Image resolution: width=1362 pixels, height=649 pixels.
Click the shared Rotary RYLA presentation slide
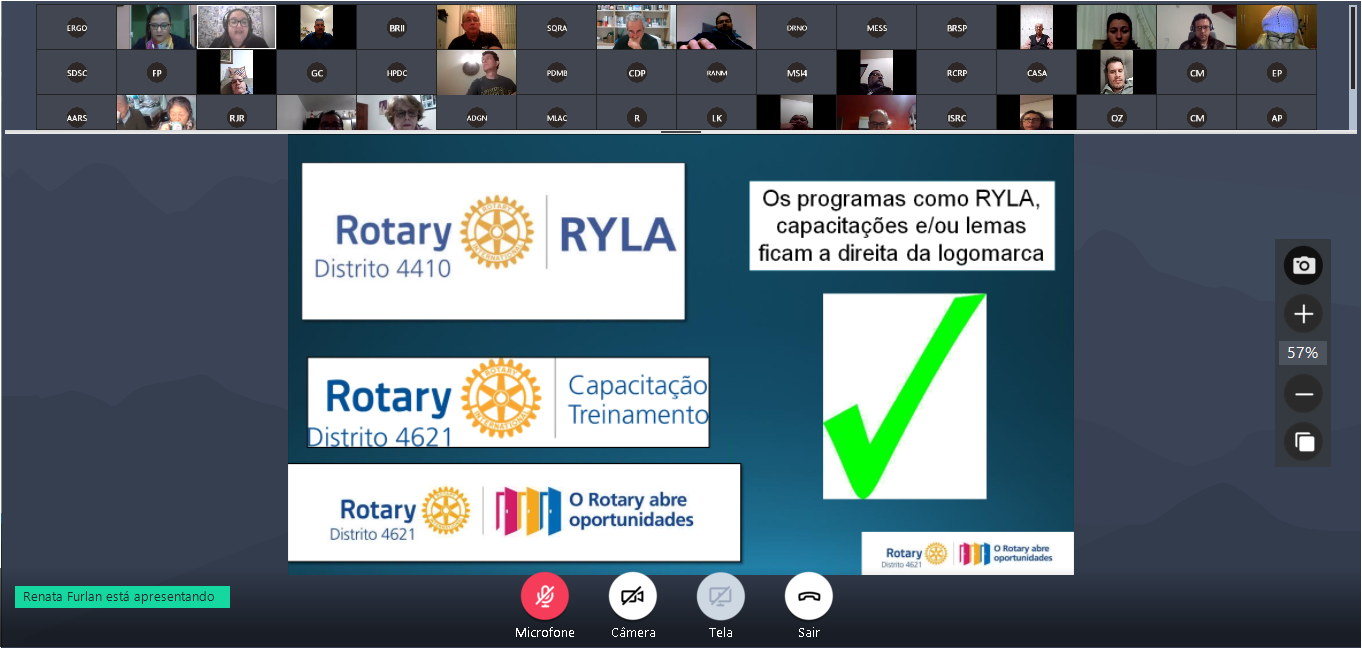[680, 354]
